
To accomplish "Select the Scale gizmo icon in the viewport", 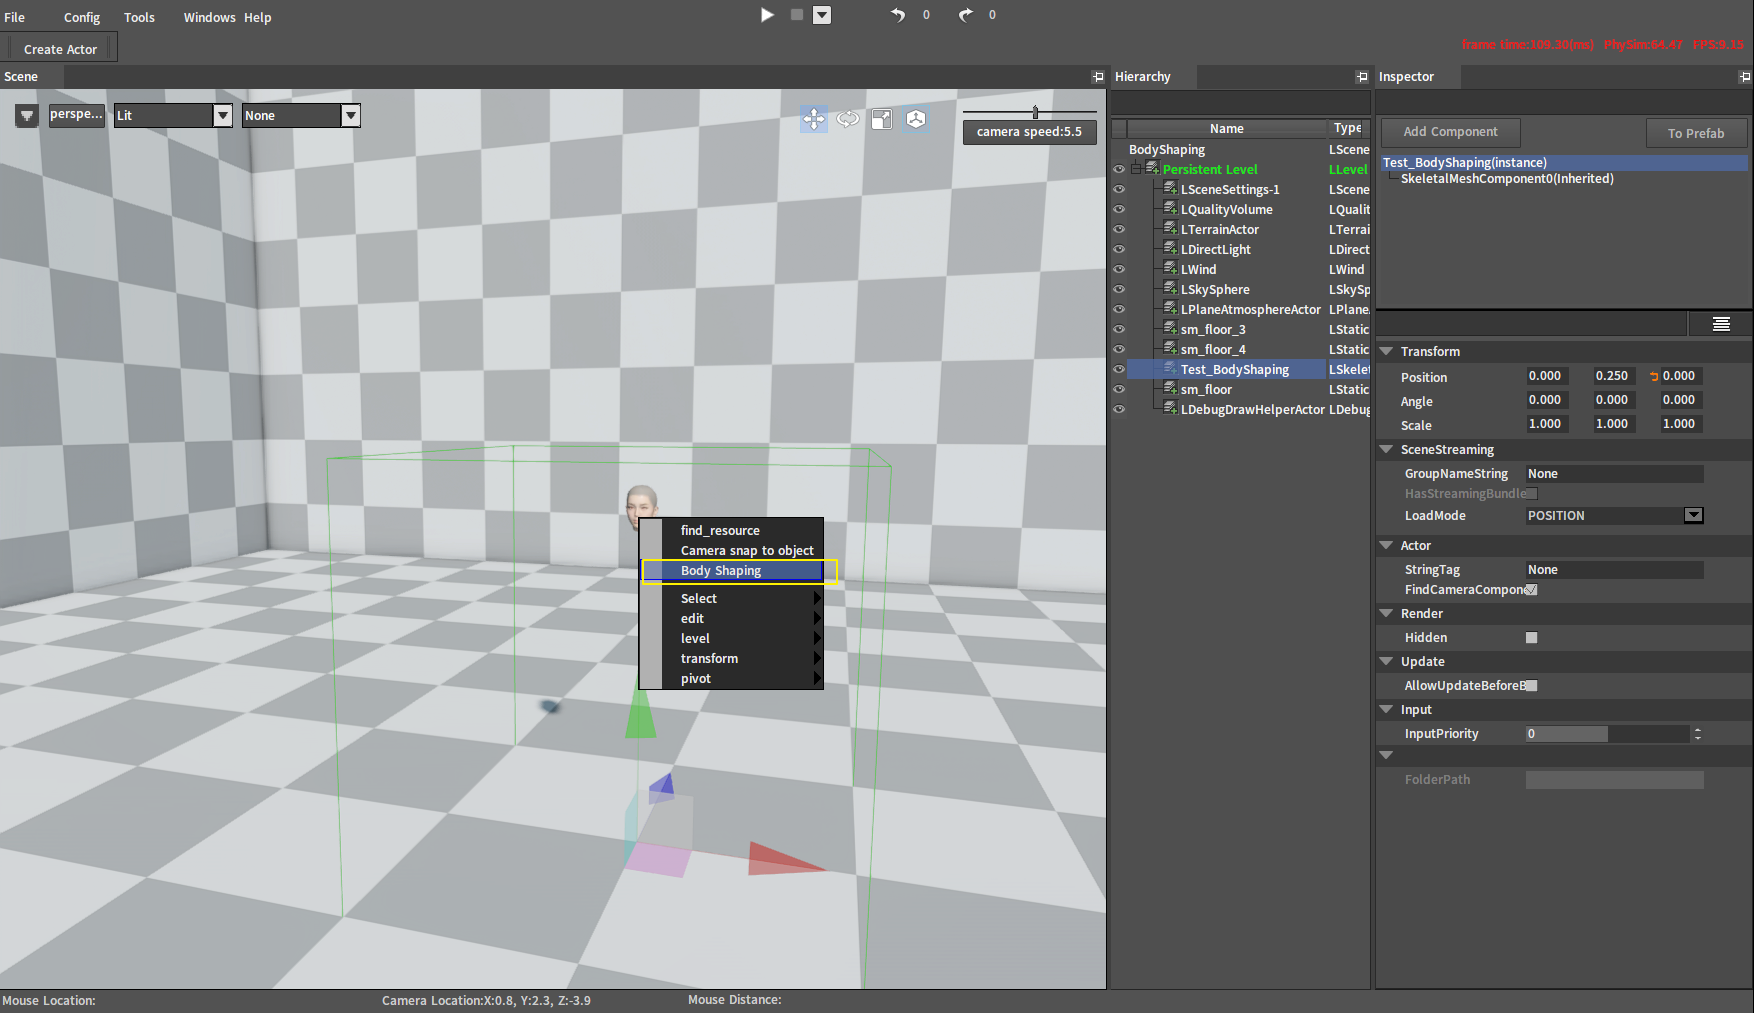I will pos(881,119).
